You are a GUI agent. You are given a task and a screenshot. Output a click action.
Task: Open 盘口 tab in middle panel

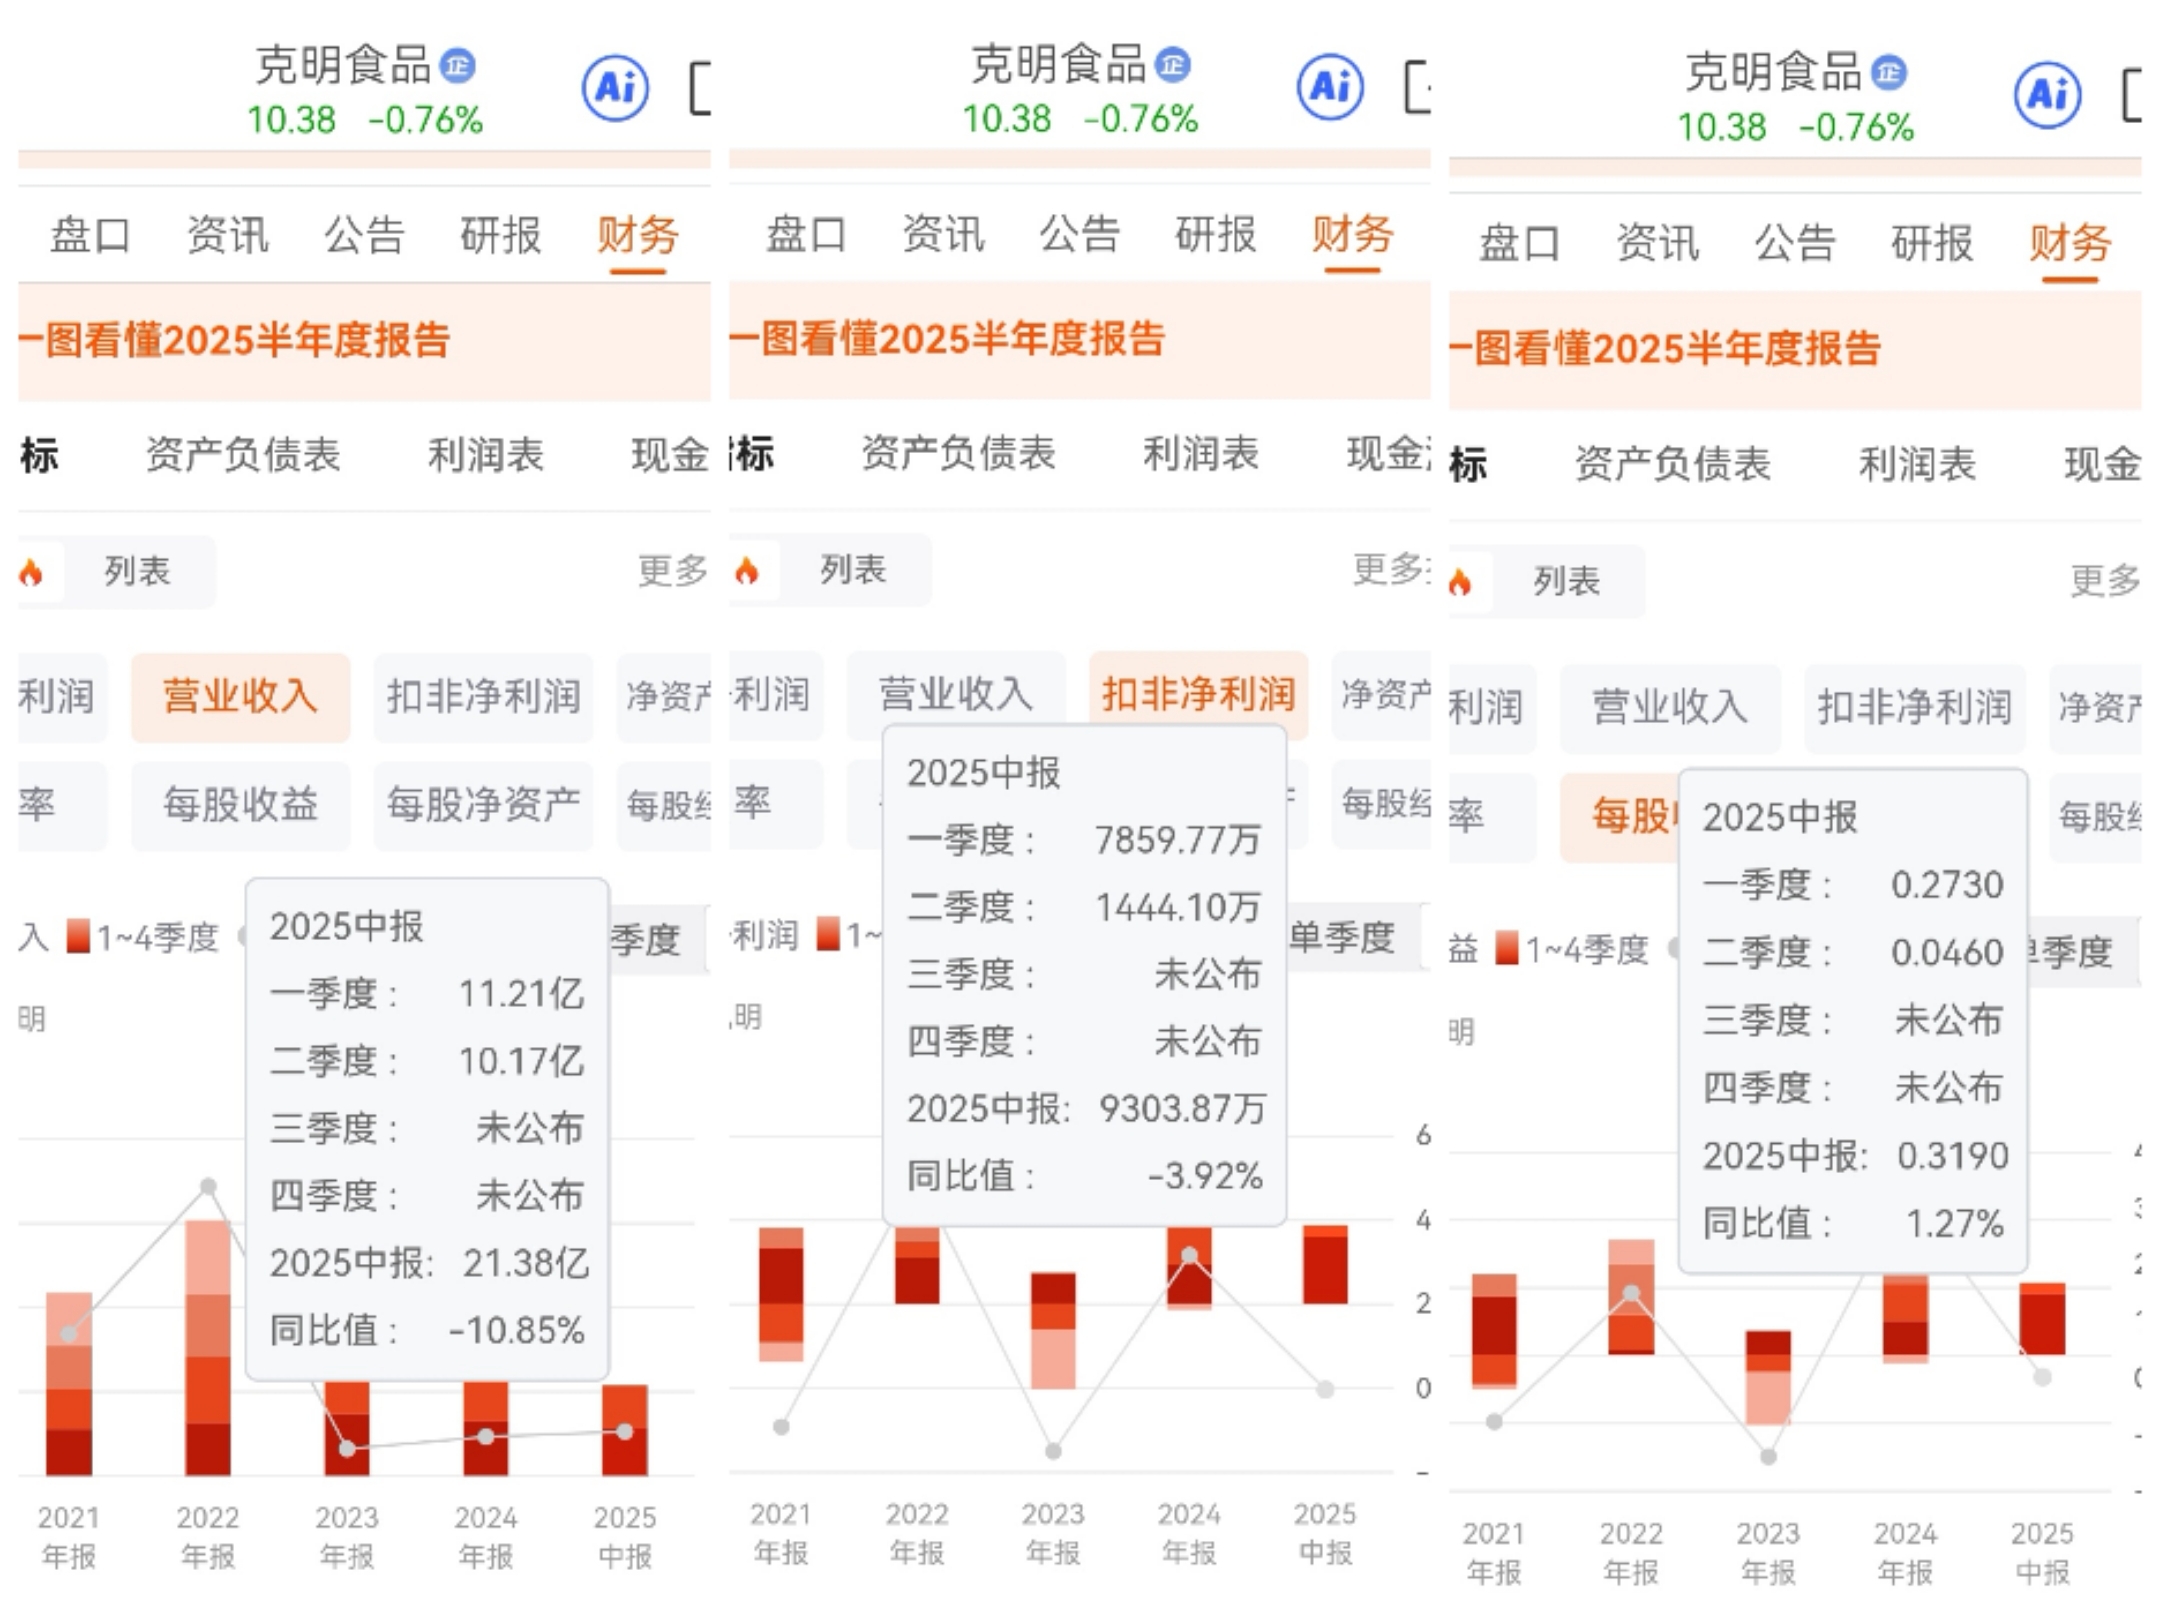pos(806,234)
